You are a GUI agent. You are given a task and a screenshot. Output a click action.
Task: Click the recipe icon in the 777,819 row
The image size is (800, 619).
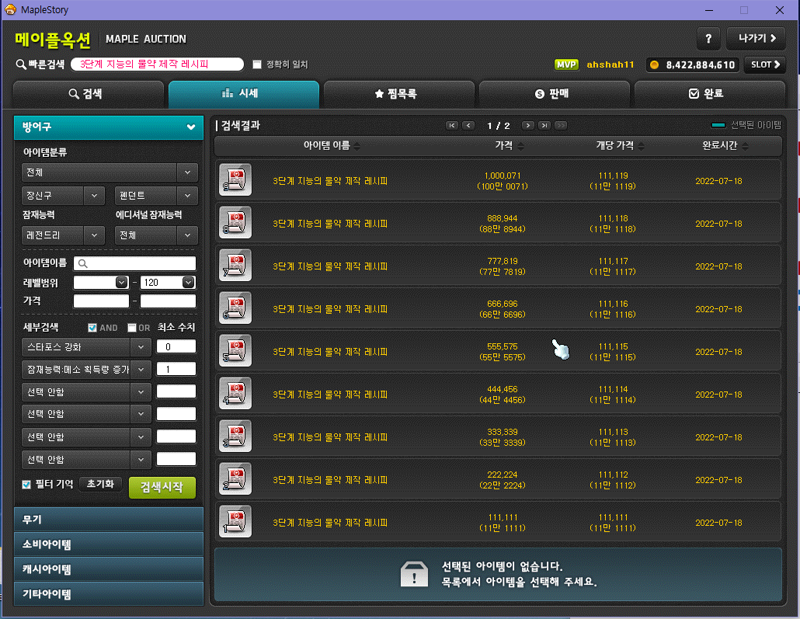(x=235, y=265)
